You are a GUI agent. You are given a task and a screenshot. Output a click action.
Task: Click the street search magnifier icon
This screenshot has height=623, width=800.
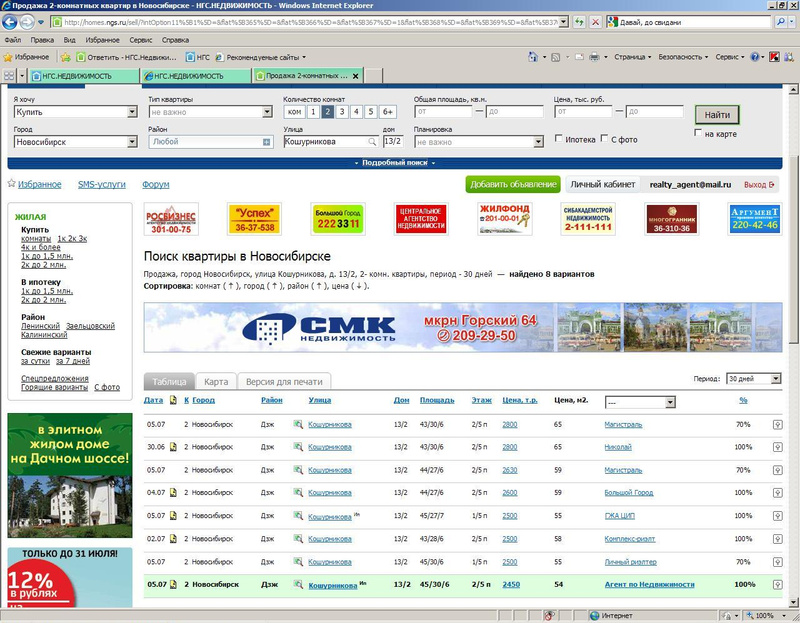[372, 142]
